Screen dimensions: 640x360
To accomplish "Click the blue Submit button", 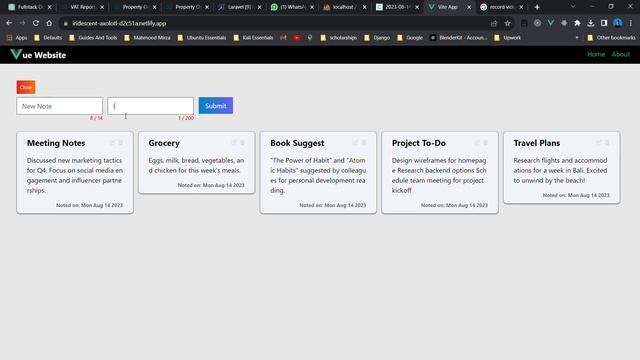I will pyautogui.click(x=216, y=106).
